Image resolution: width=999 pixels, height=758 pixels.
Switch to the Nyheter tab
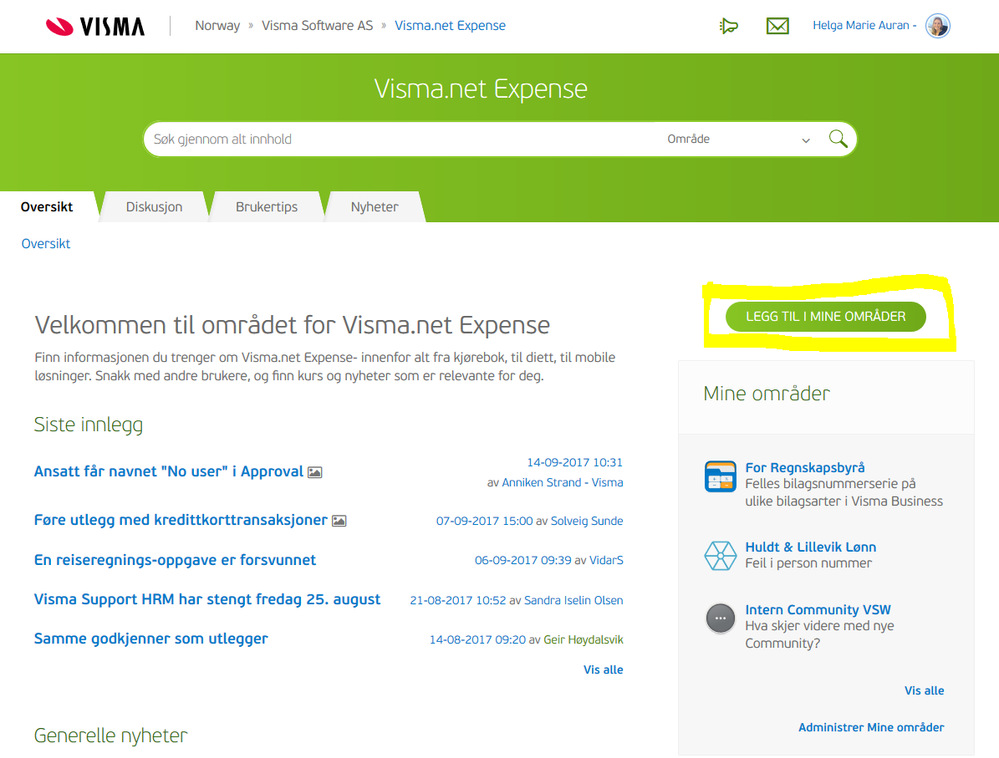[x=375, y=207]
